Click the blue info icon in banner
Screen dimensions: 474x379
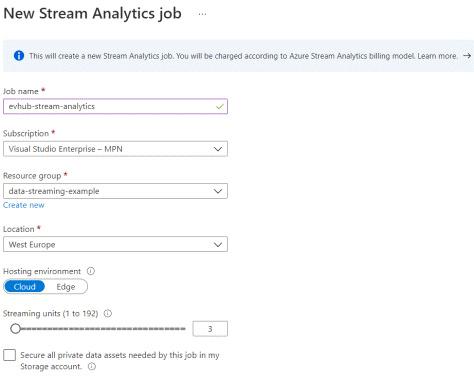(19, 56)
